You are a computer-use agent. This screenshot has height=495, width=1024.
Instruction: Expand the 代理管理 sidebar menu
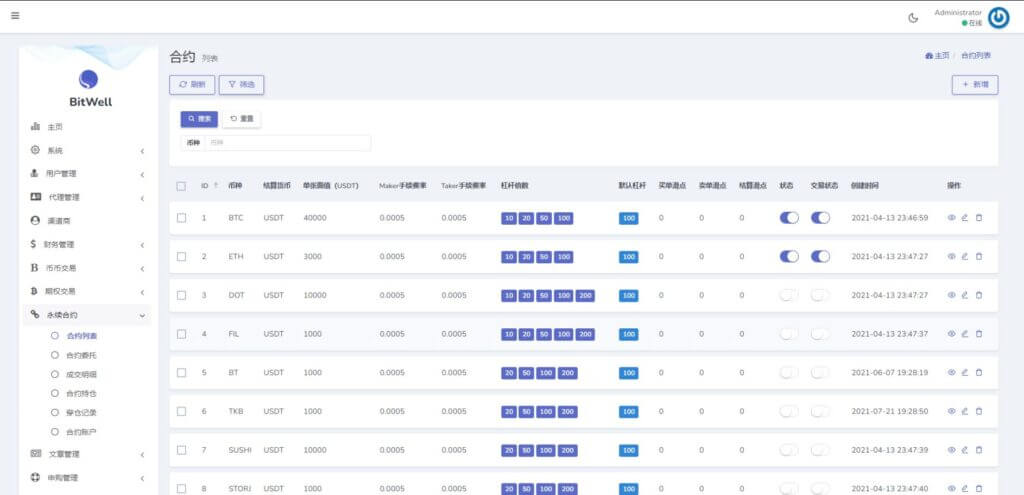click(87, 197)
